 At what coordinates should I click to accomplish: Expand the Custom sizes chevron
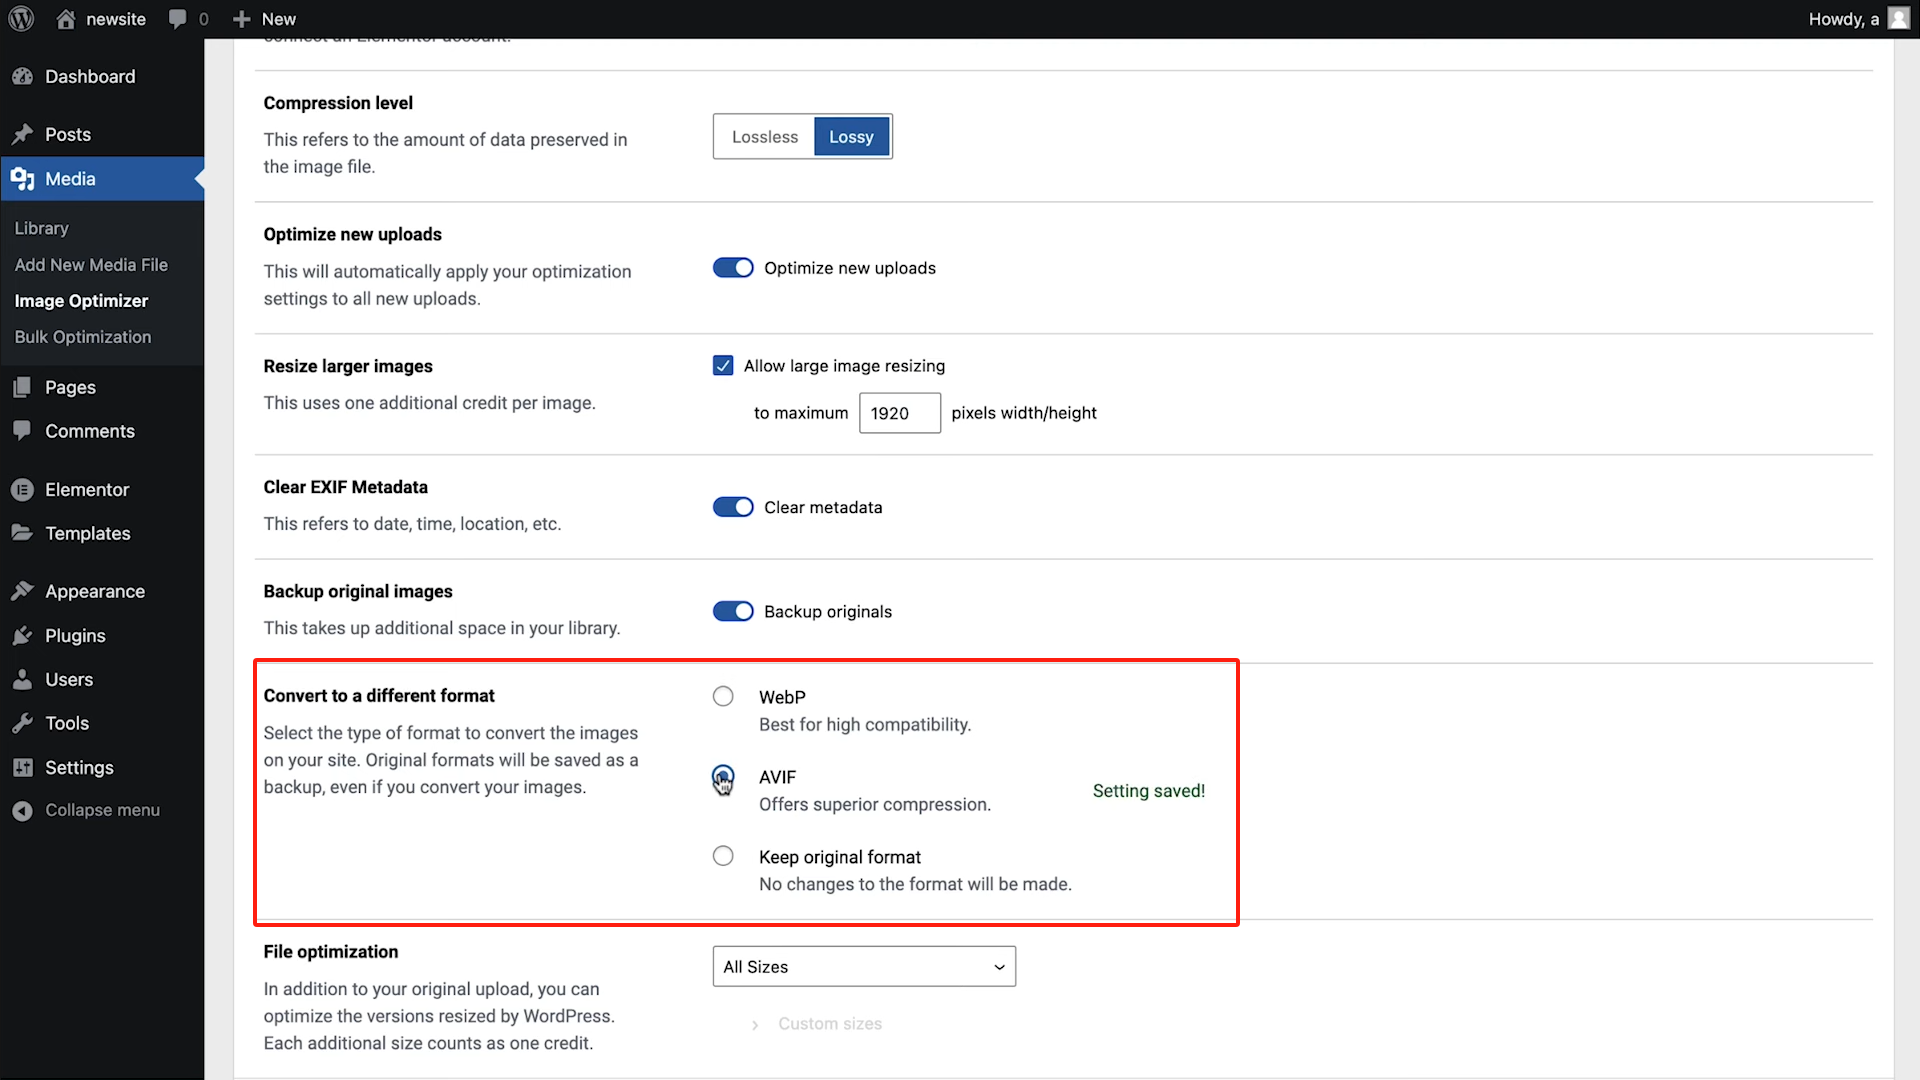755,1025
